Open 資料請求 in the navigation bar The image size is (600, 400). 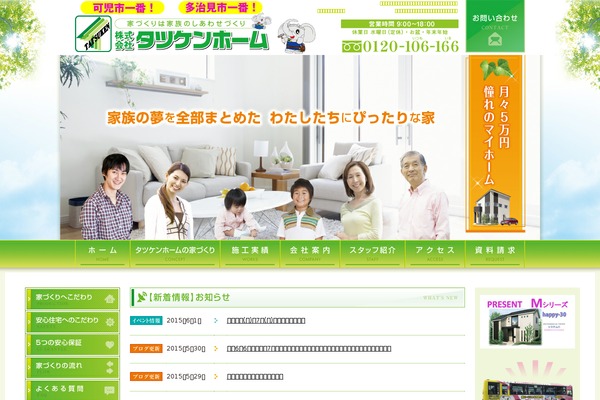point(495,254)
